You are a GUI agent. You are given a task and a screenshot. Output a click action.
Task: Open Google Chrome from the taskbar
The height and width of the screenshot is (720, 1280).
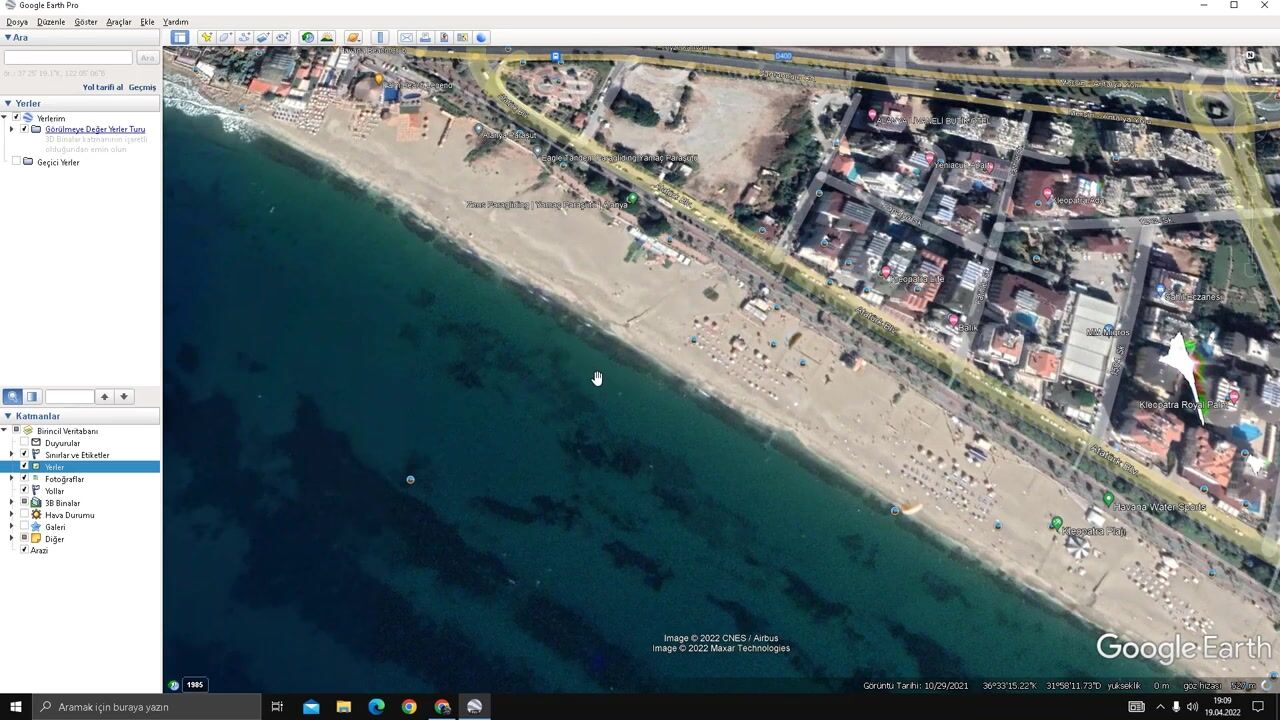(409, 707)
